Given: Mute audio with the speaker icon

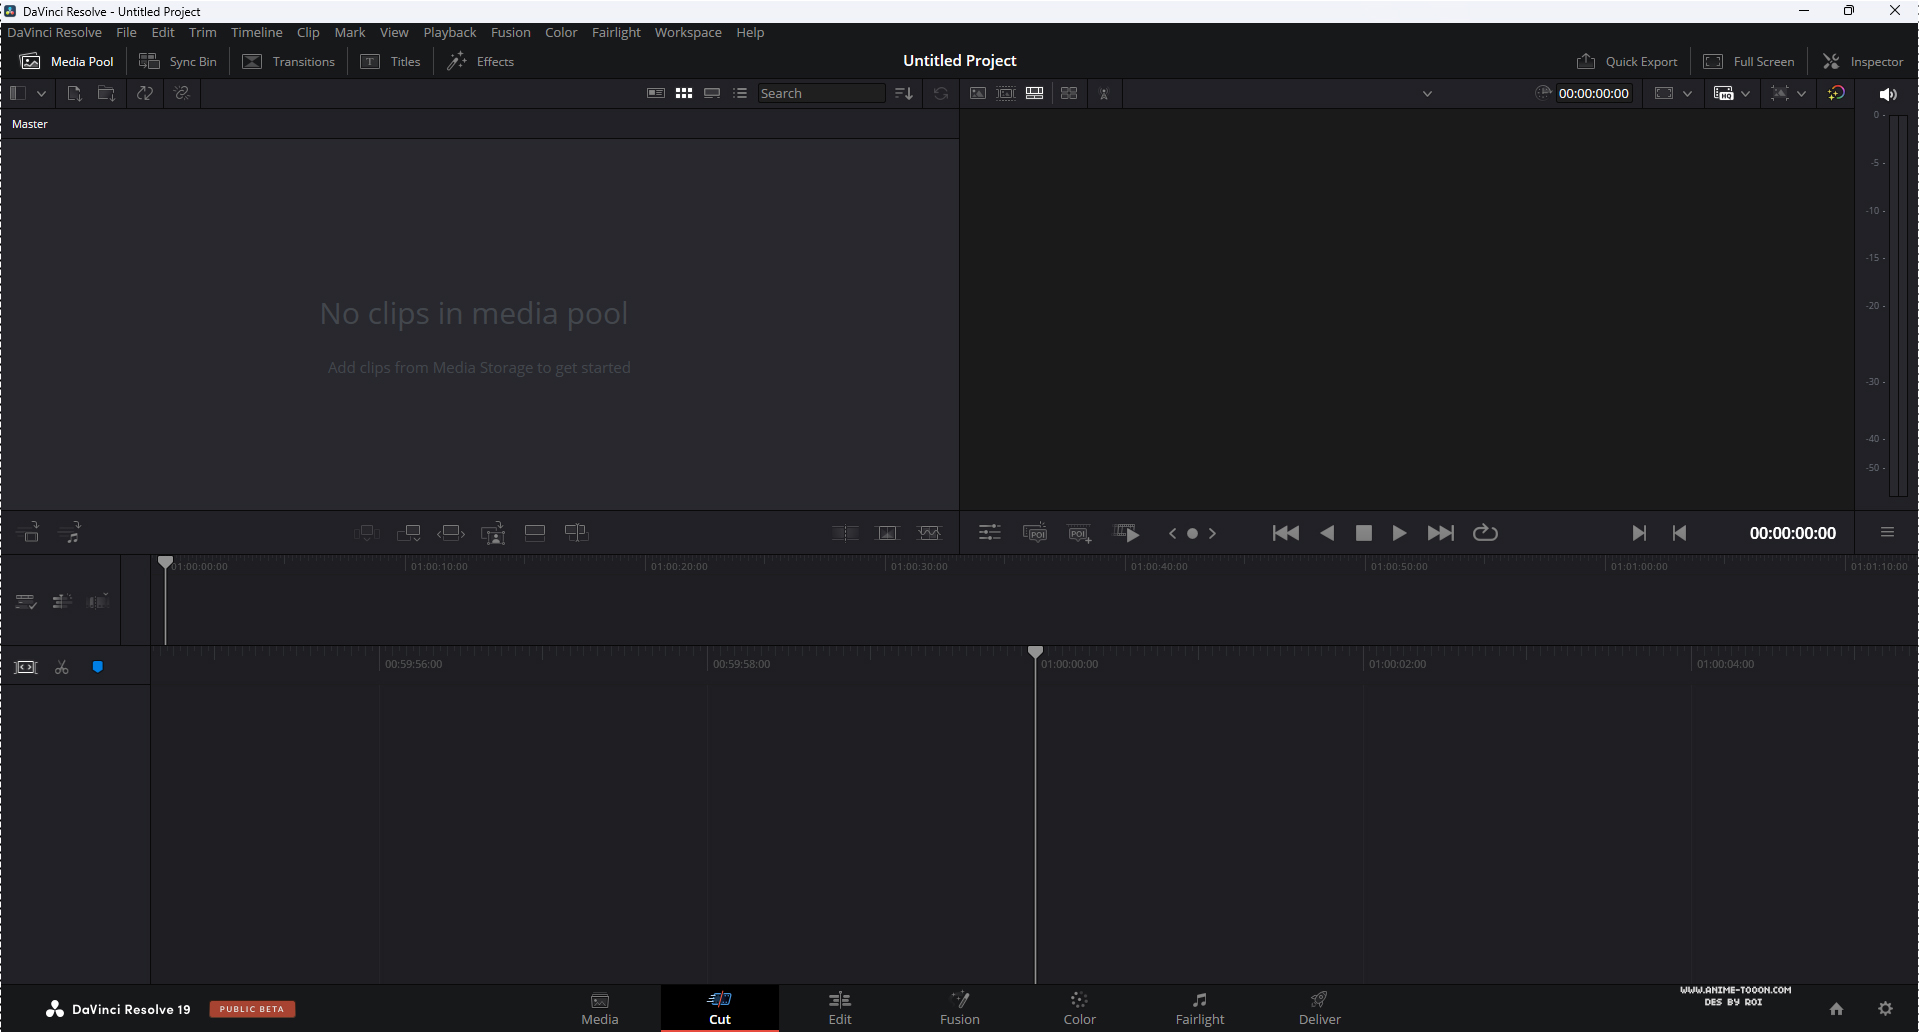Looking at the screenshot, I should [x=1888, y=94].
